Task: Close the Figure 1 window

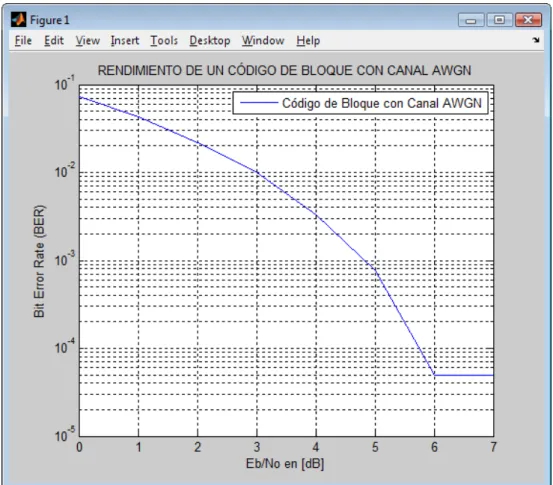Action: click(528, 20)
